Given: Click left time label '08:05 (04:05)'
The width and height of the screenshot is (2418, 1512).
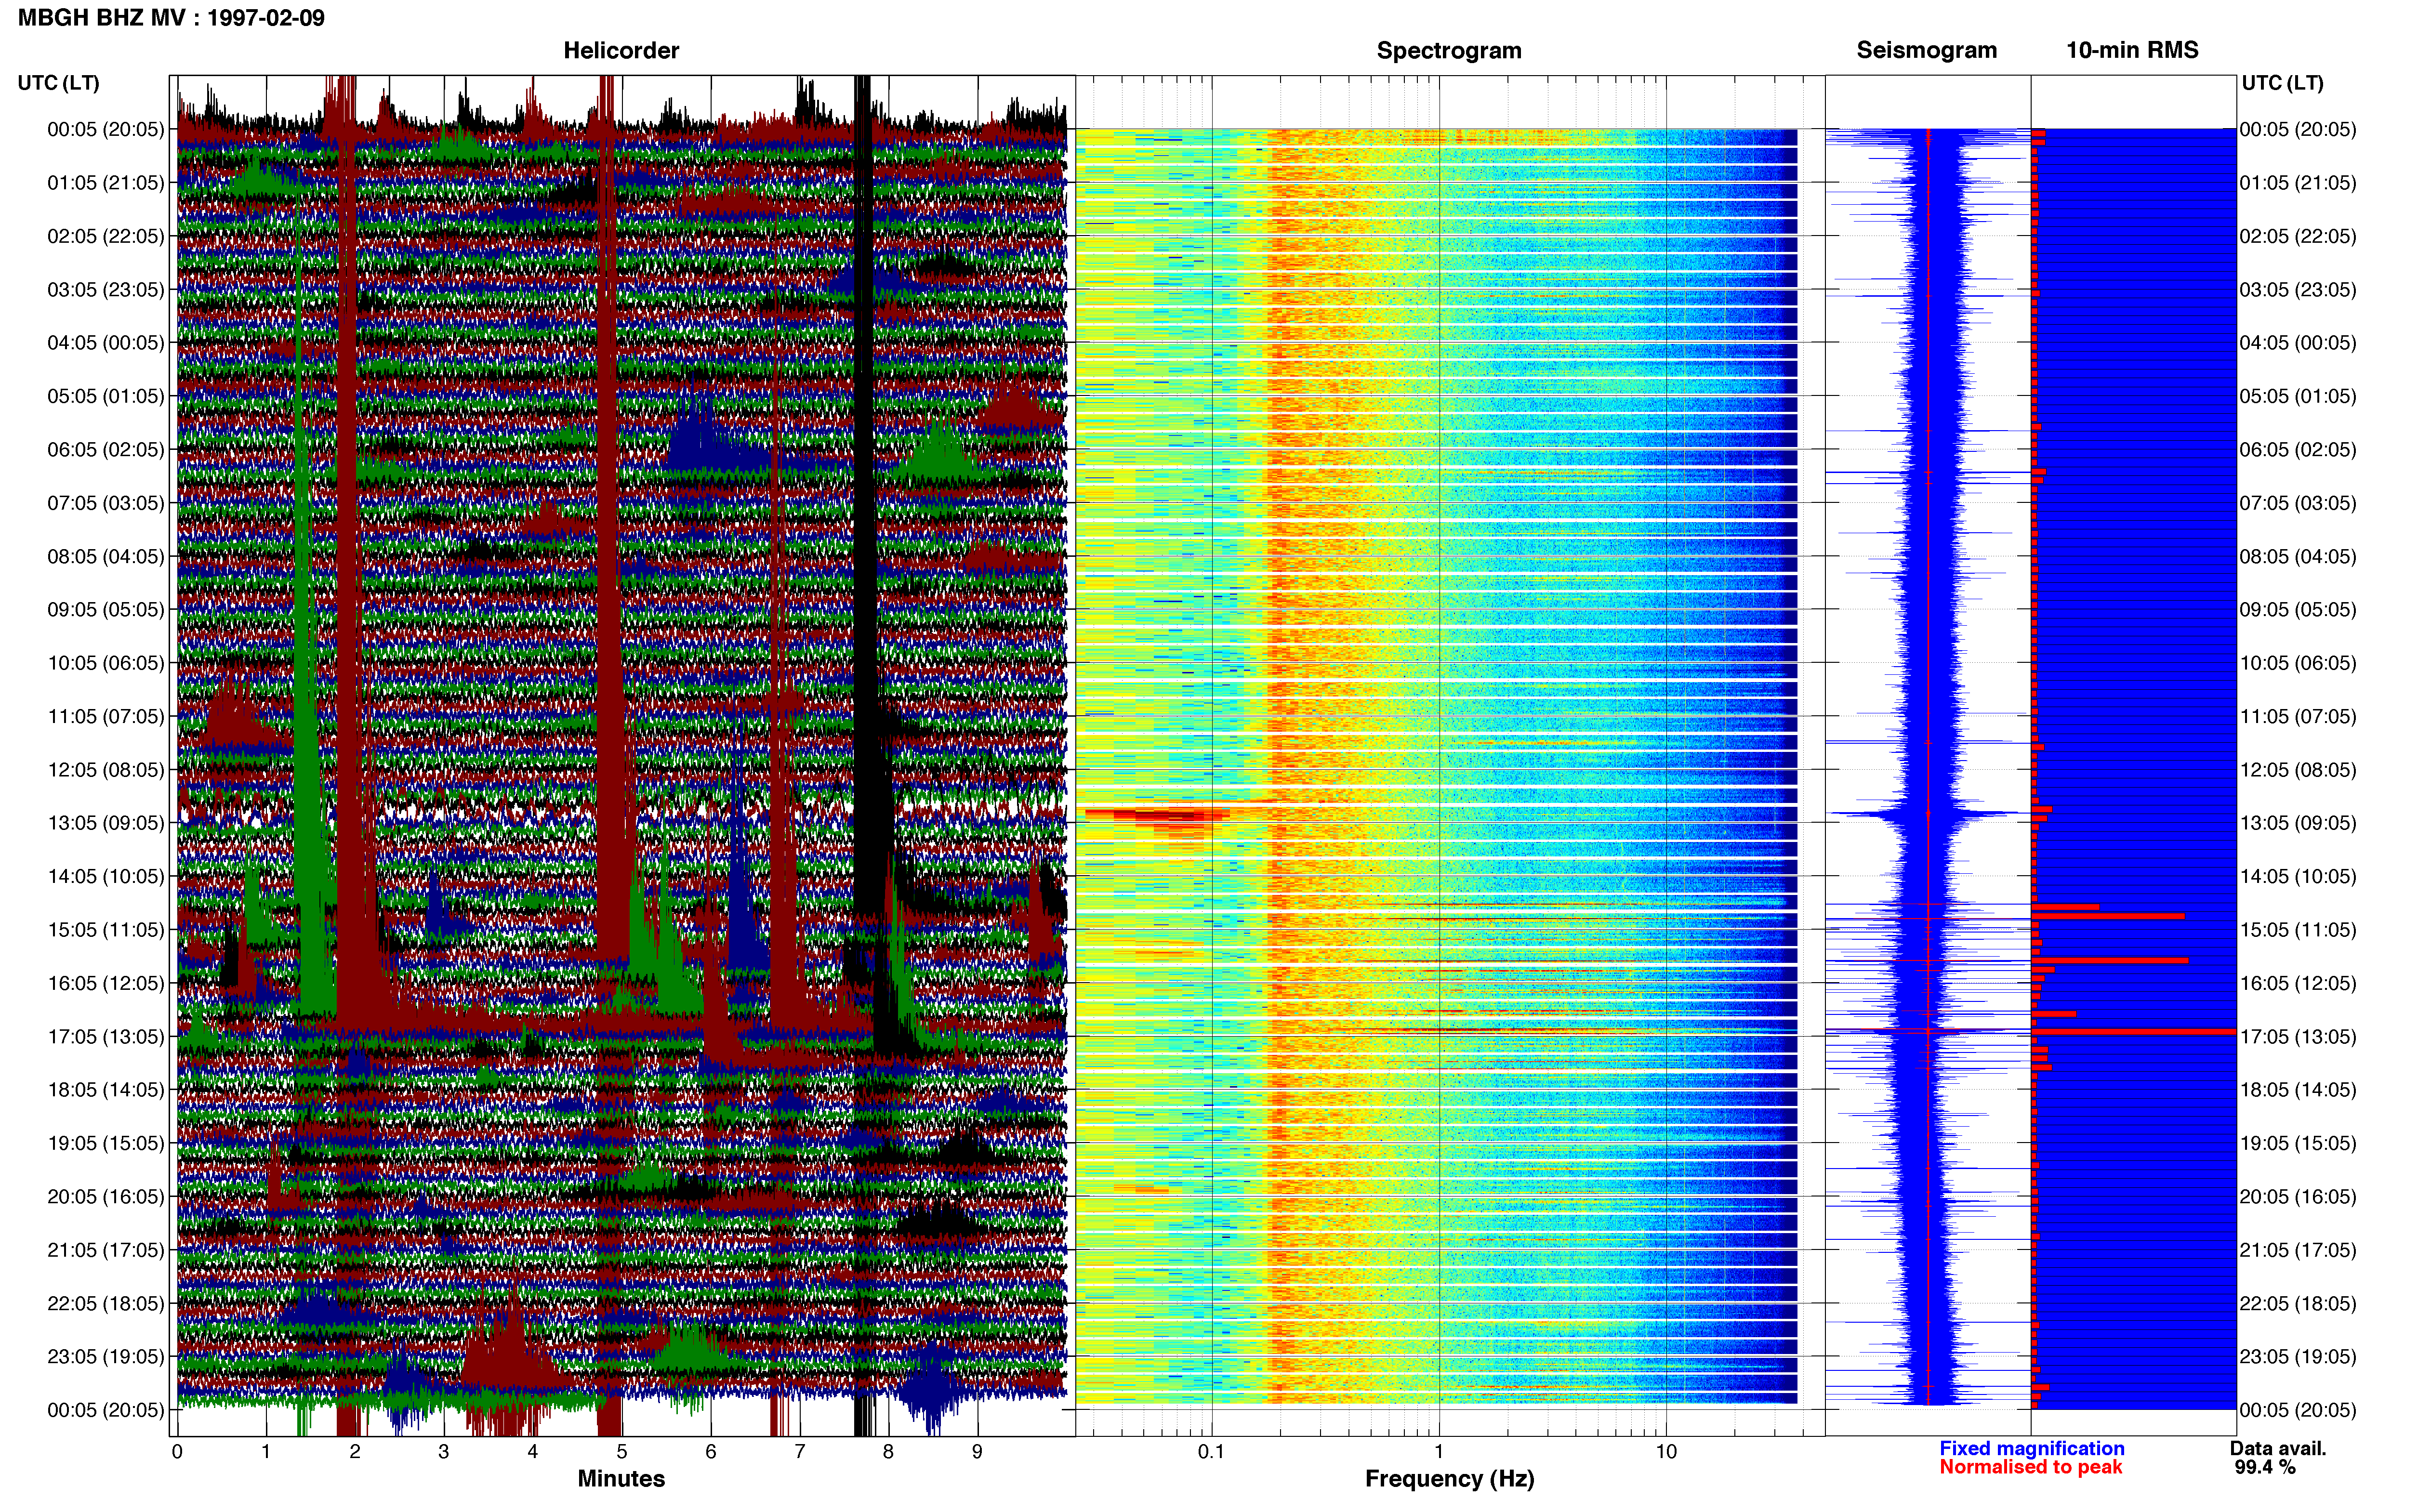Looking at the screenshot, I should pyautogui.click(x=105, y=556).
